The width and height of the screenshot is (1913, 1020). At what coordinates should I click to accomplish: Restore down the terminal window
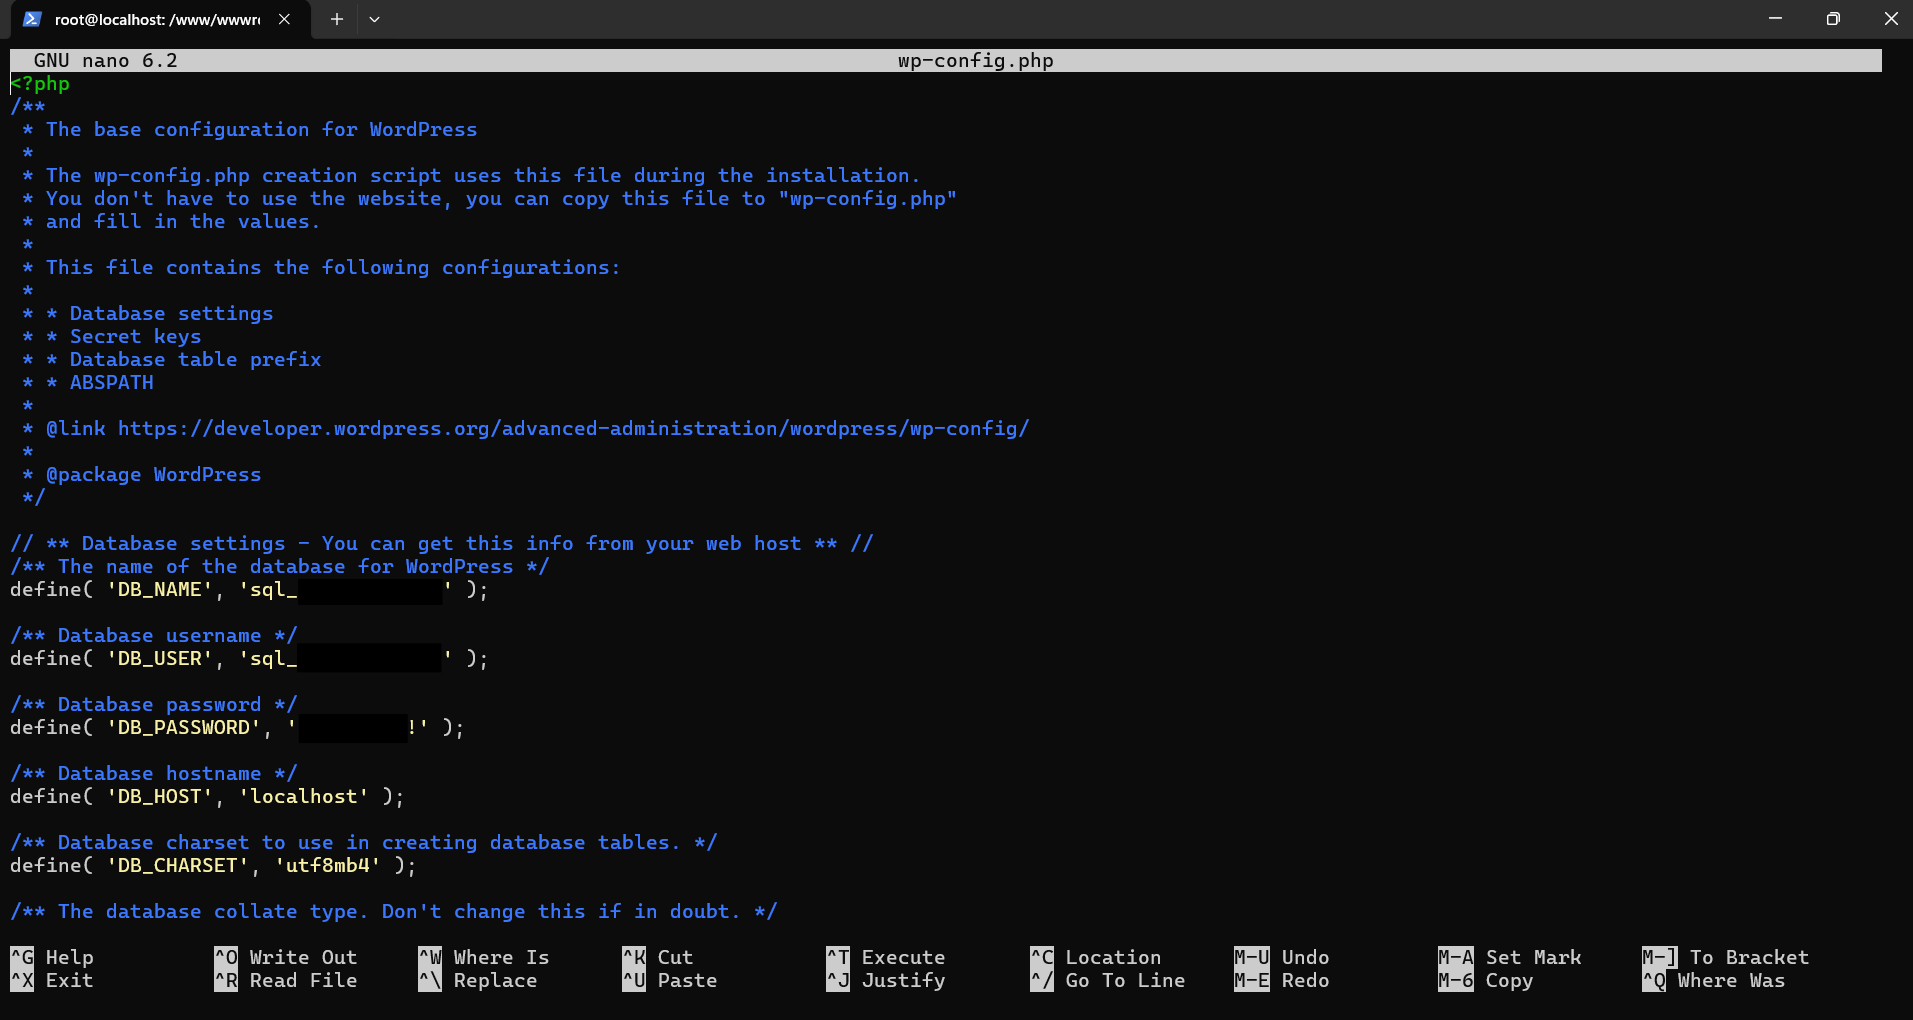[x=1832, y=19]
